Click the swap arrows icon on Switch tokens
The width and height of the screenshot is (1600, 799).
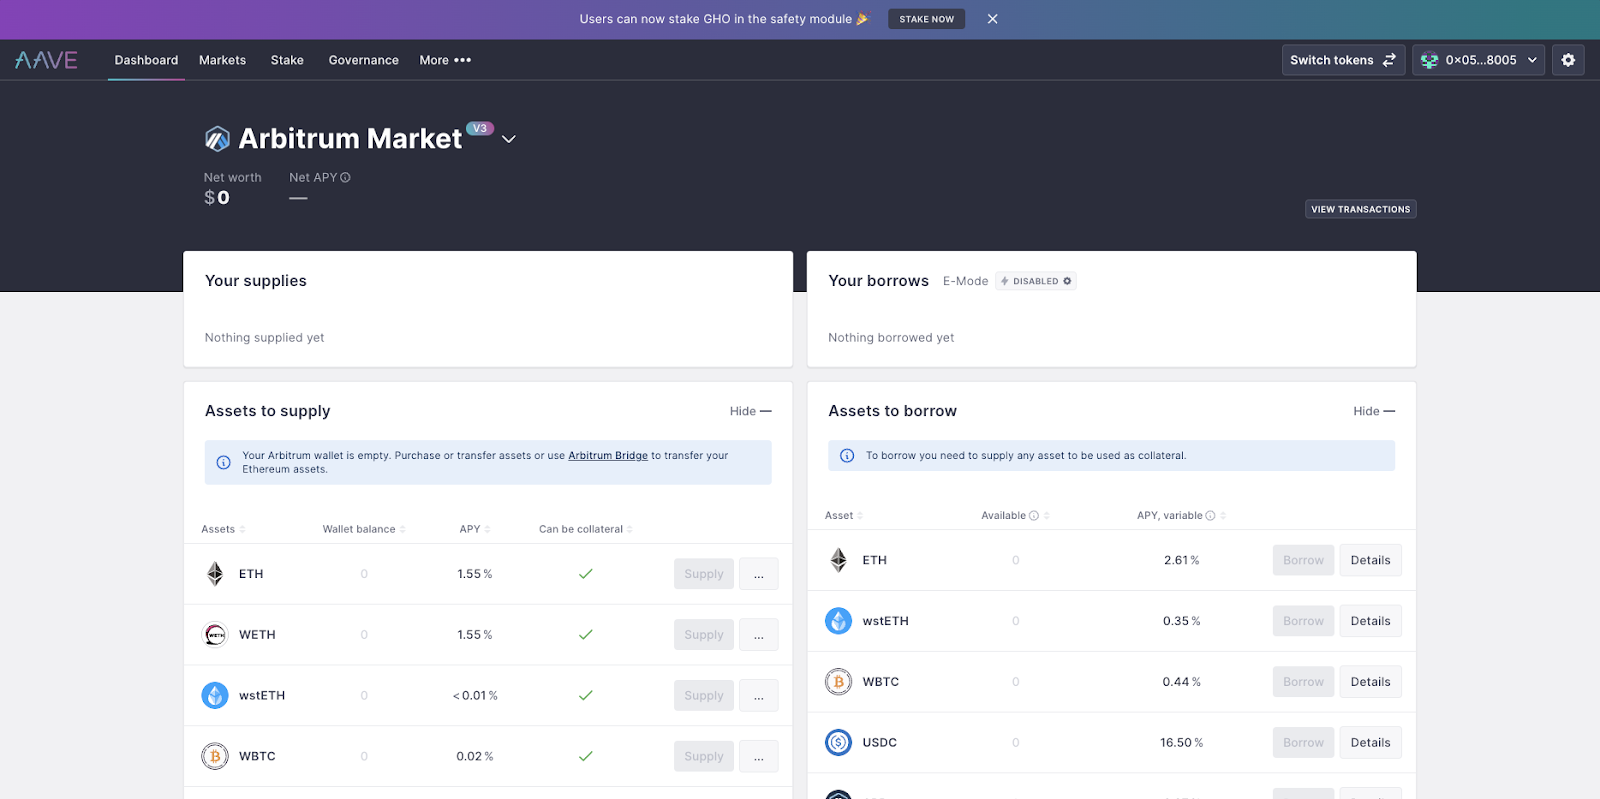pos(1389,60)
